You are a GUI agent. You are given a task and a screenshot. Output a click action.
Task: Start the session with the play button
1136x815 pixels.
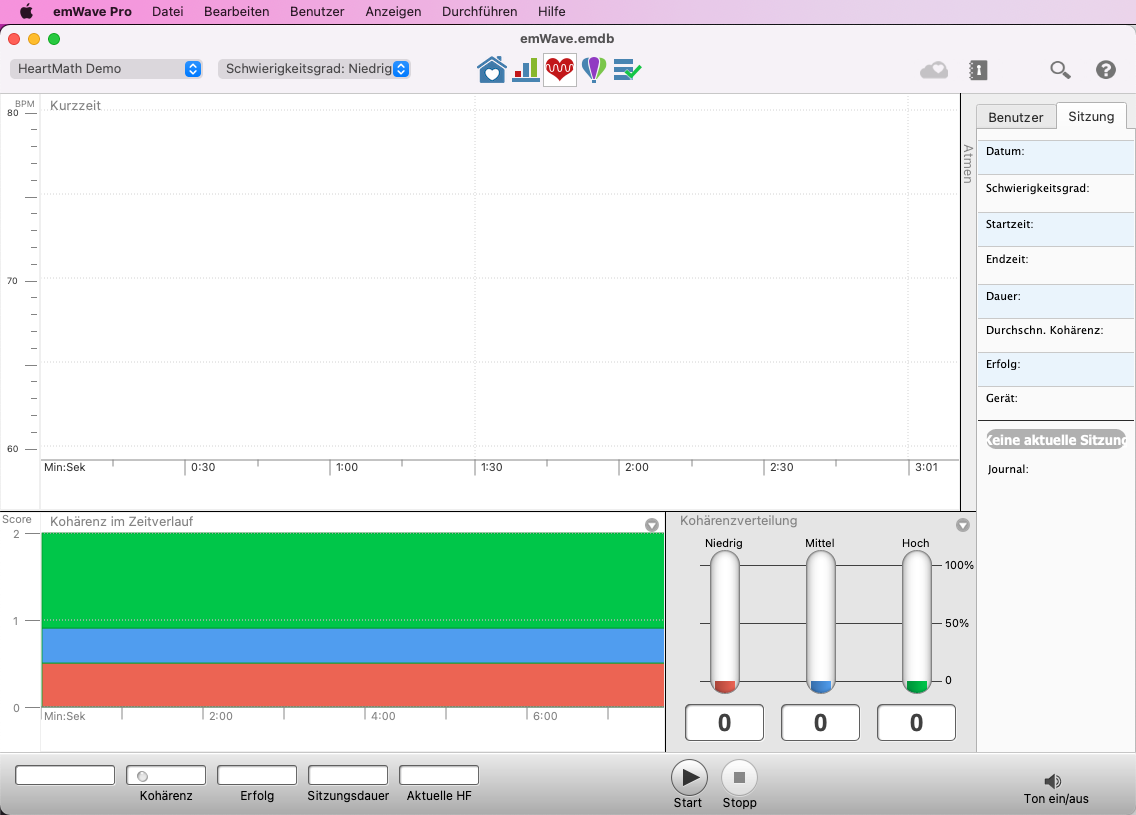point(689,778)
